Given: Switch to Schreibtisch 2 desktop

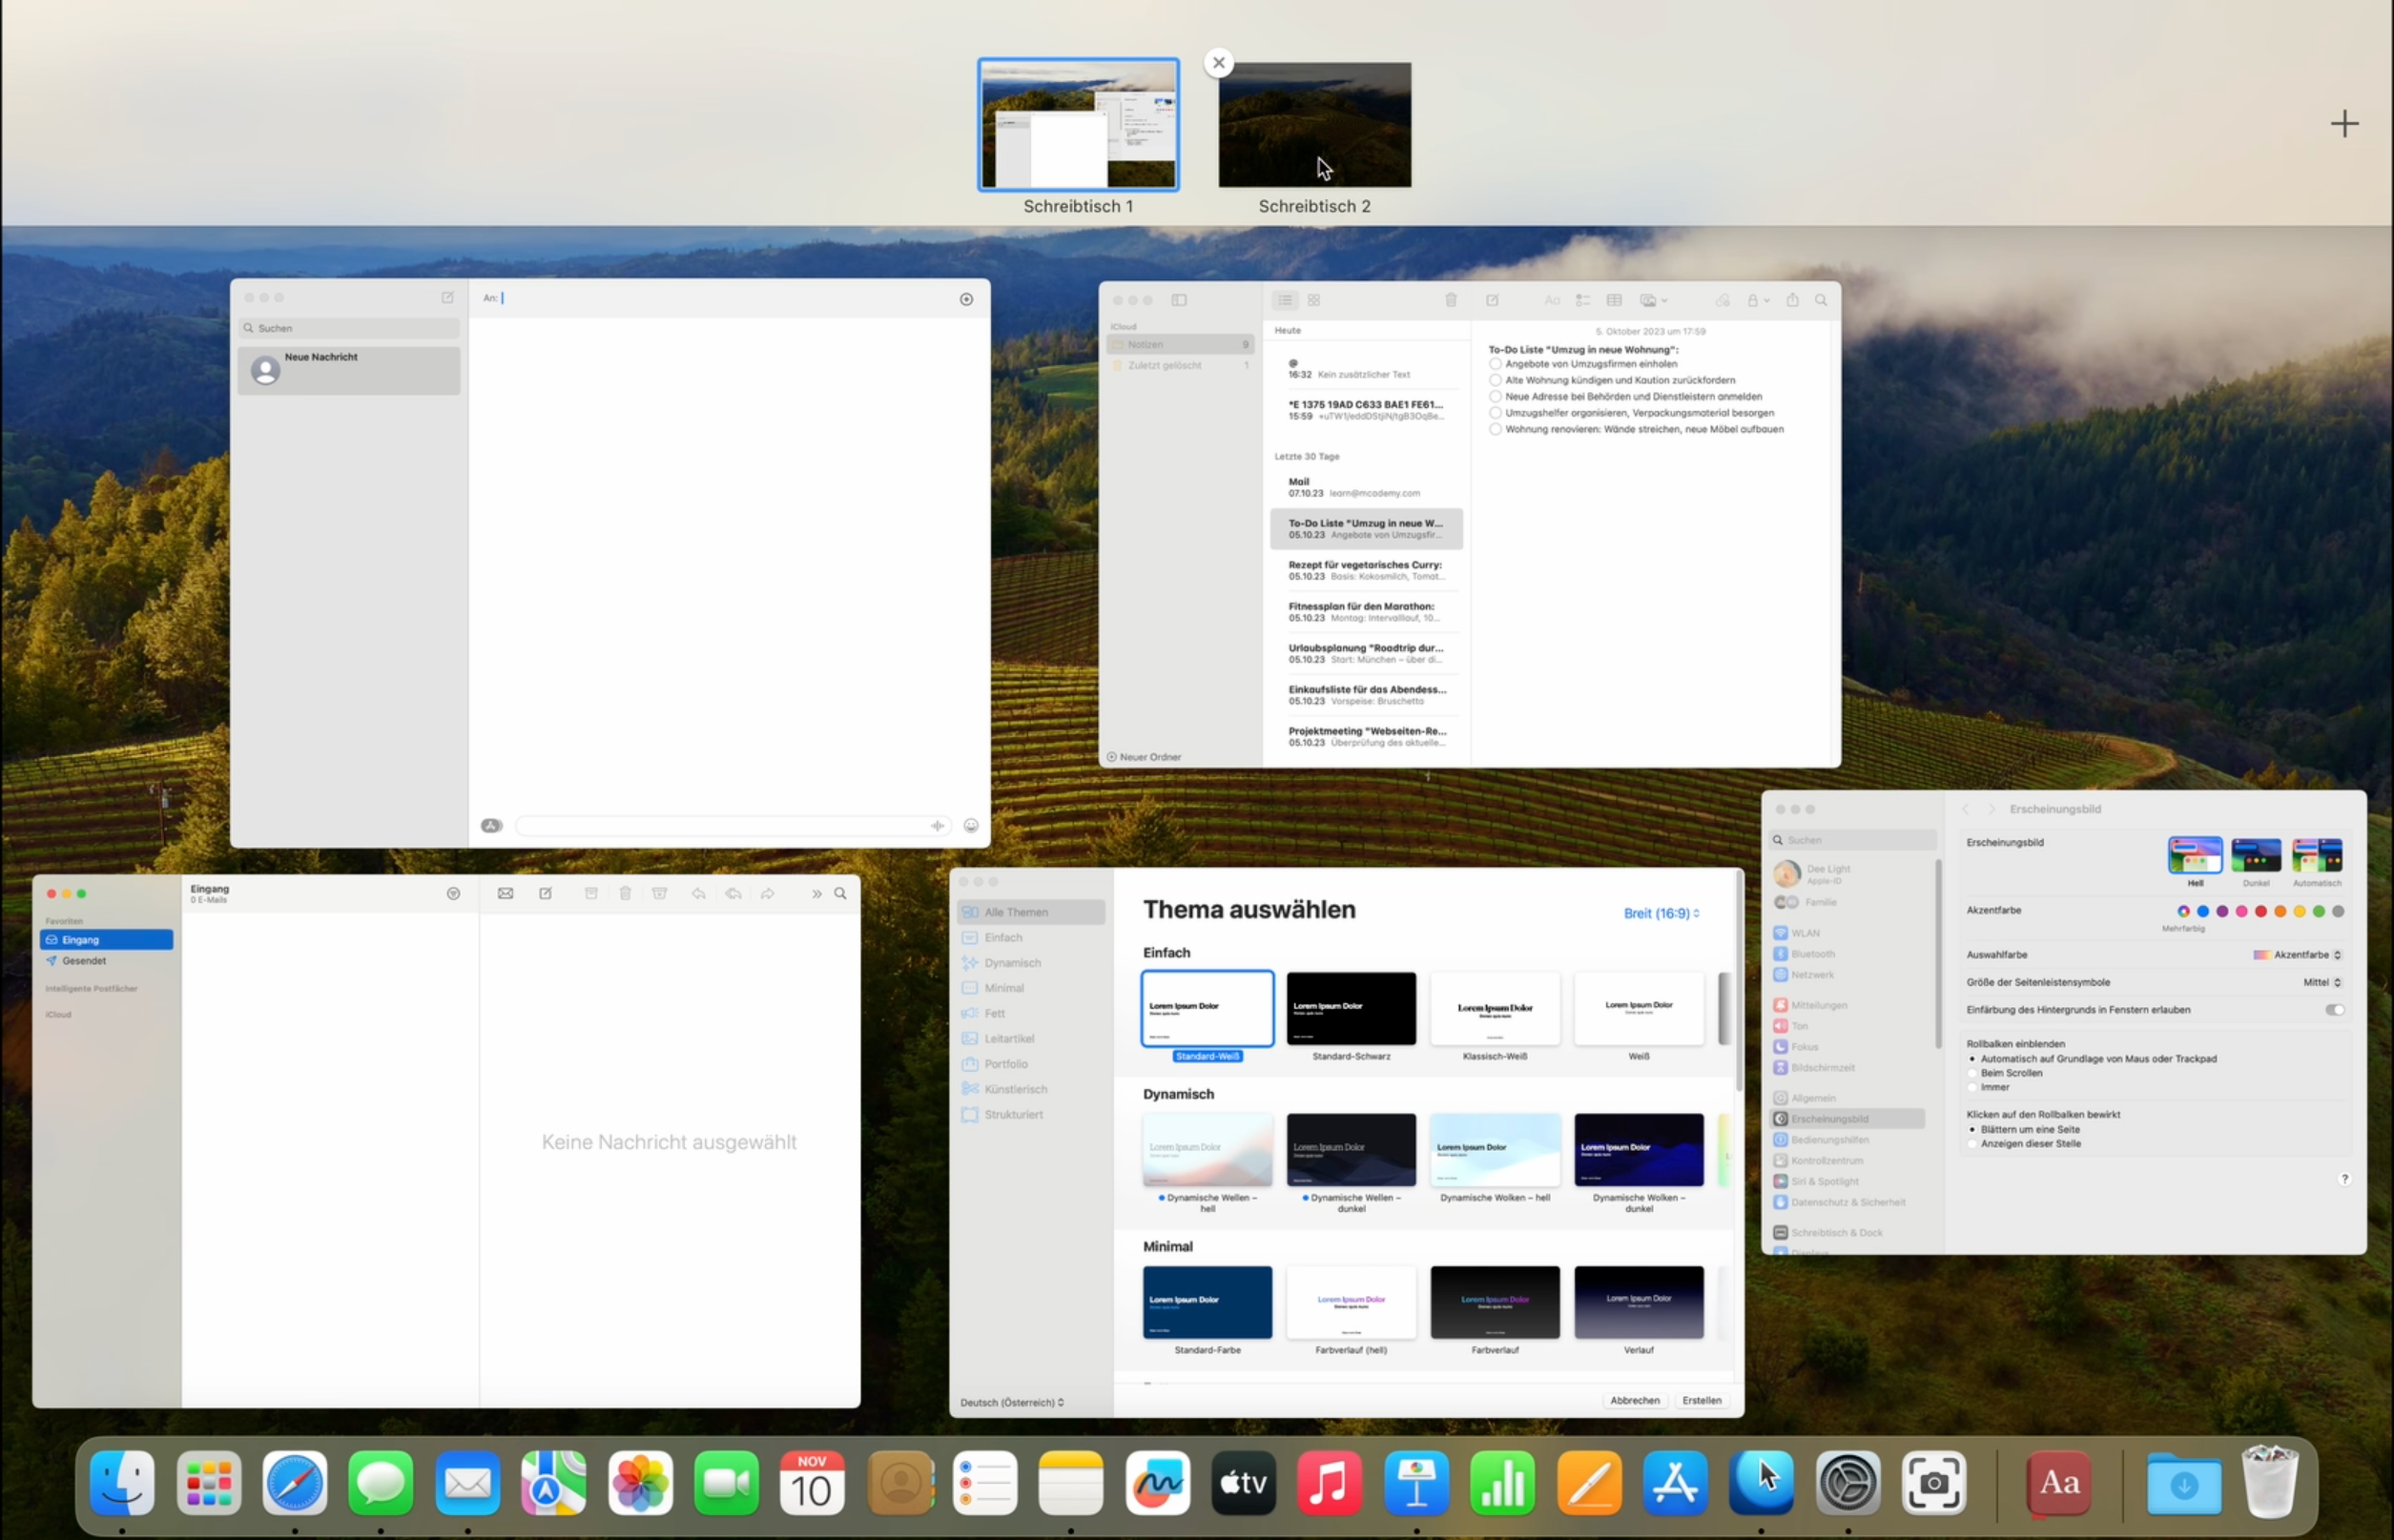Looking at the screenshot, I should [x=1314, y=125].
